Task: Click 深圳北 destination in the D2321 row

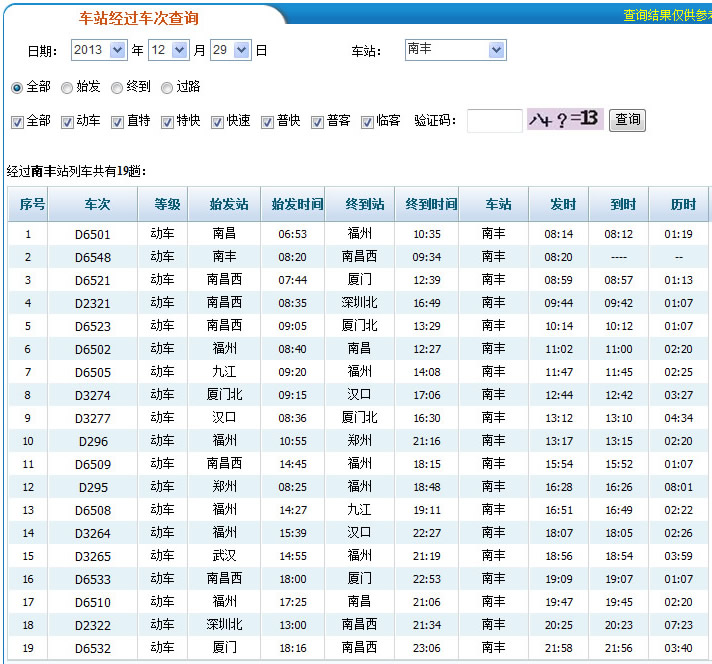Action: tap(360, 302)
